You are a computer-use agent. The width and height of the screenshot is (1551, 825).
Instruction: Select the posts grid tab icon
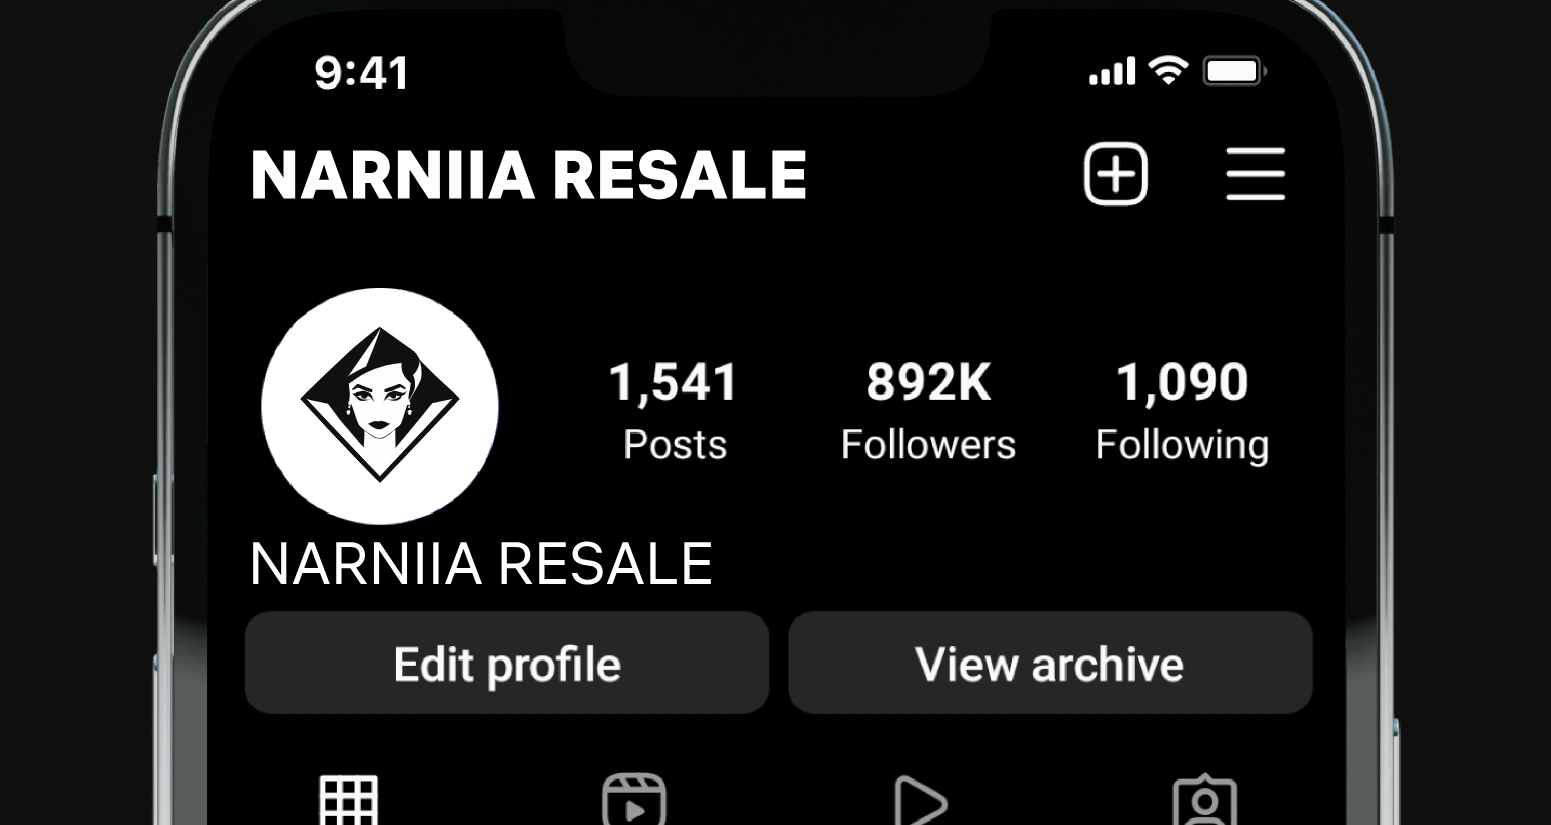pyautogui.click(x=349, y=800)
